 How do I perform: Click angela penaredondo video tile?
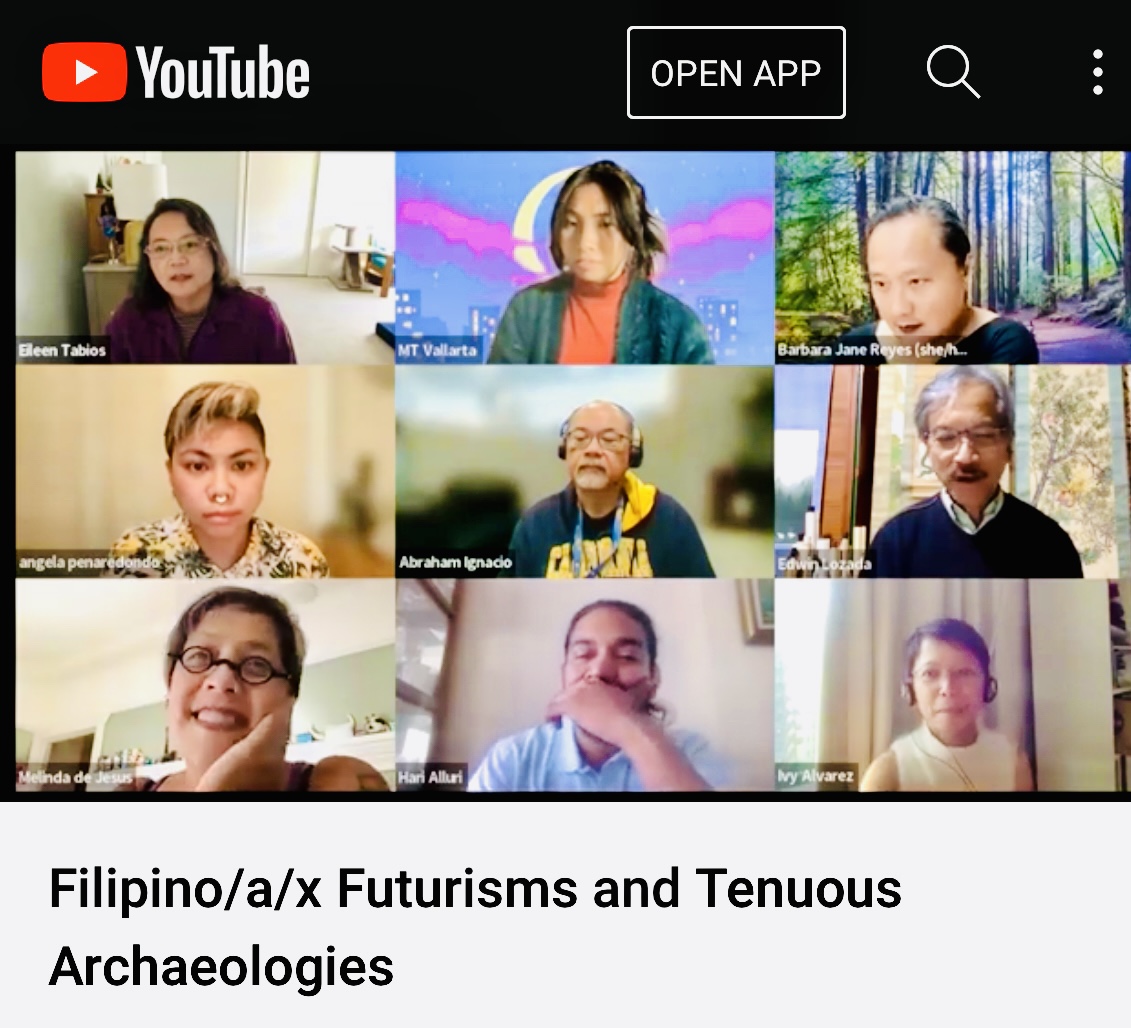(x=205, y=471)
